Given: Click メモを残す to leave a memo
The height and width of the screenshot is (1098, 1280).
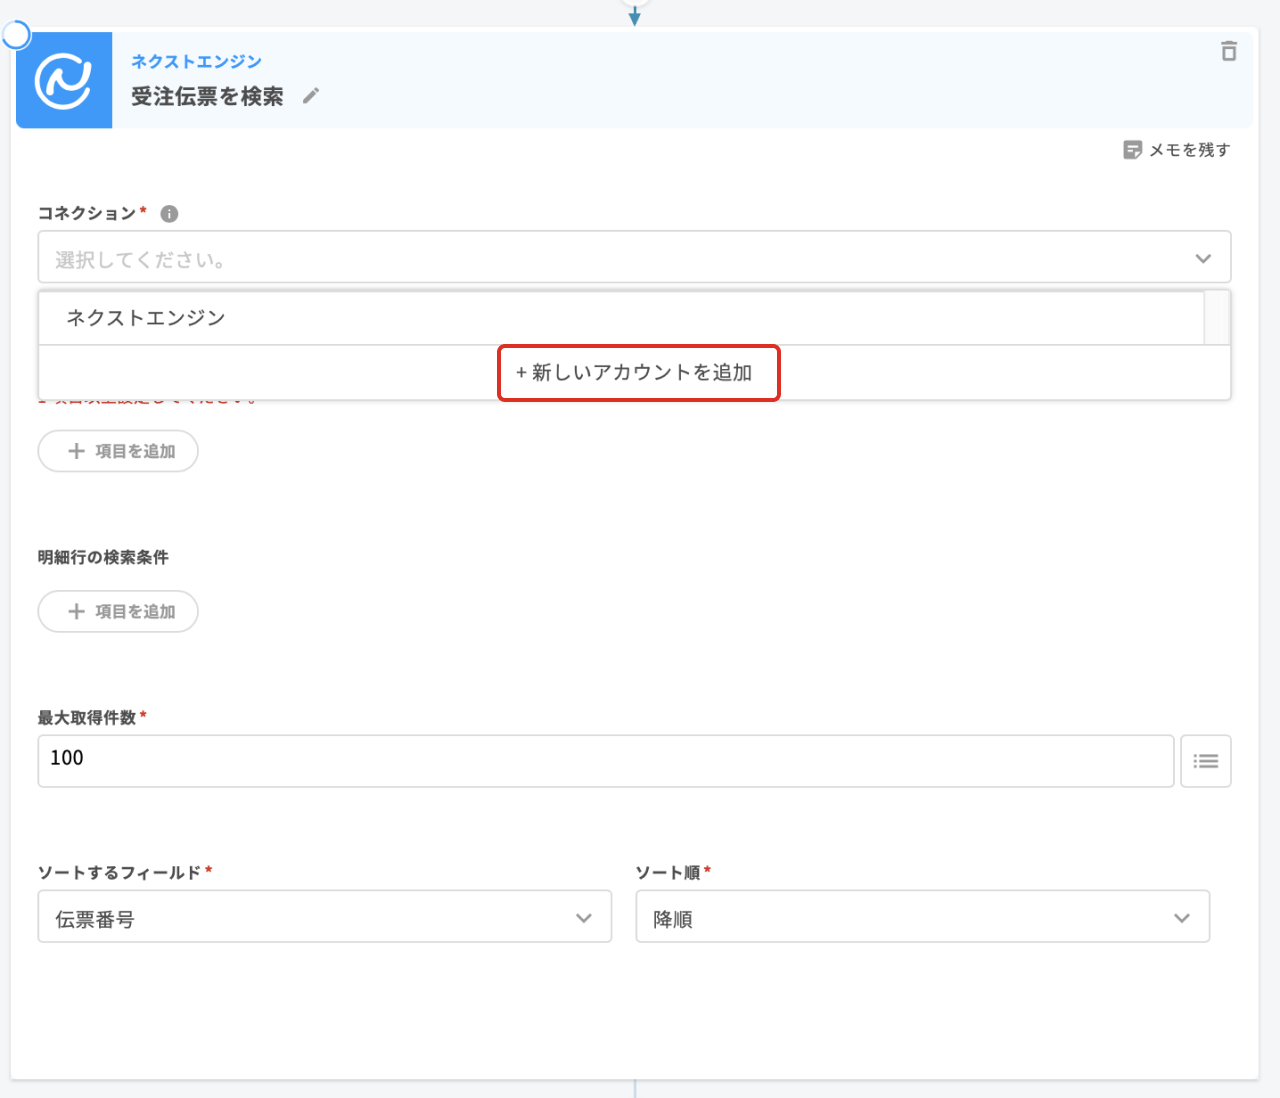Looking at the screenshot, I should [x=1176, y=150].
